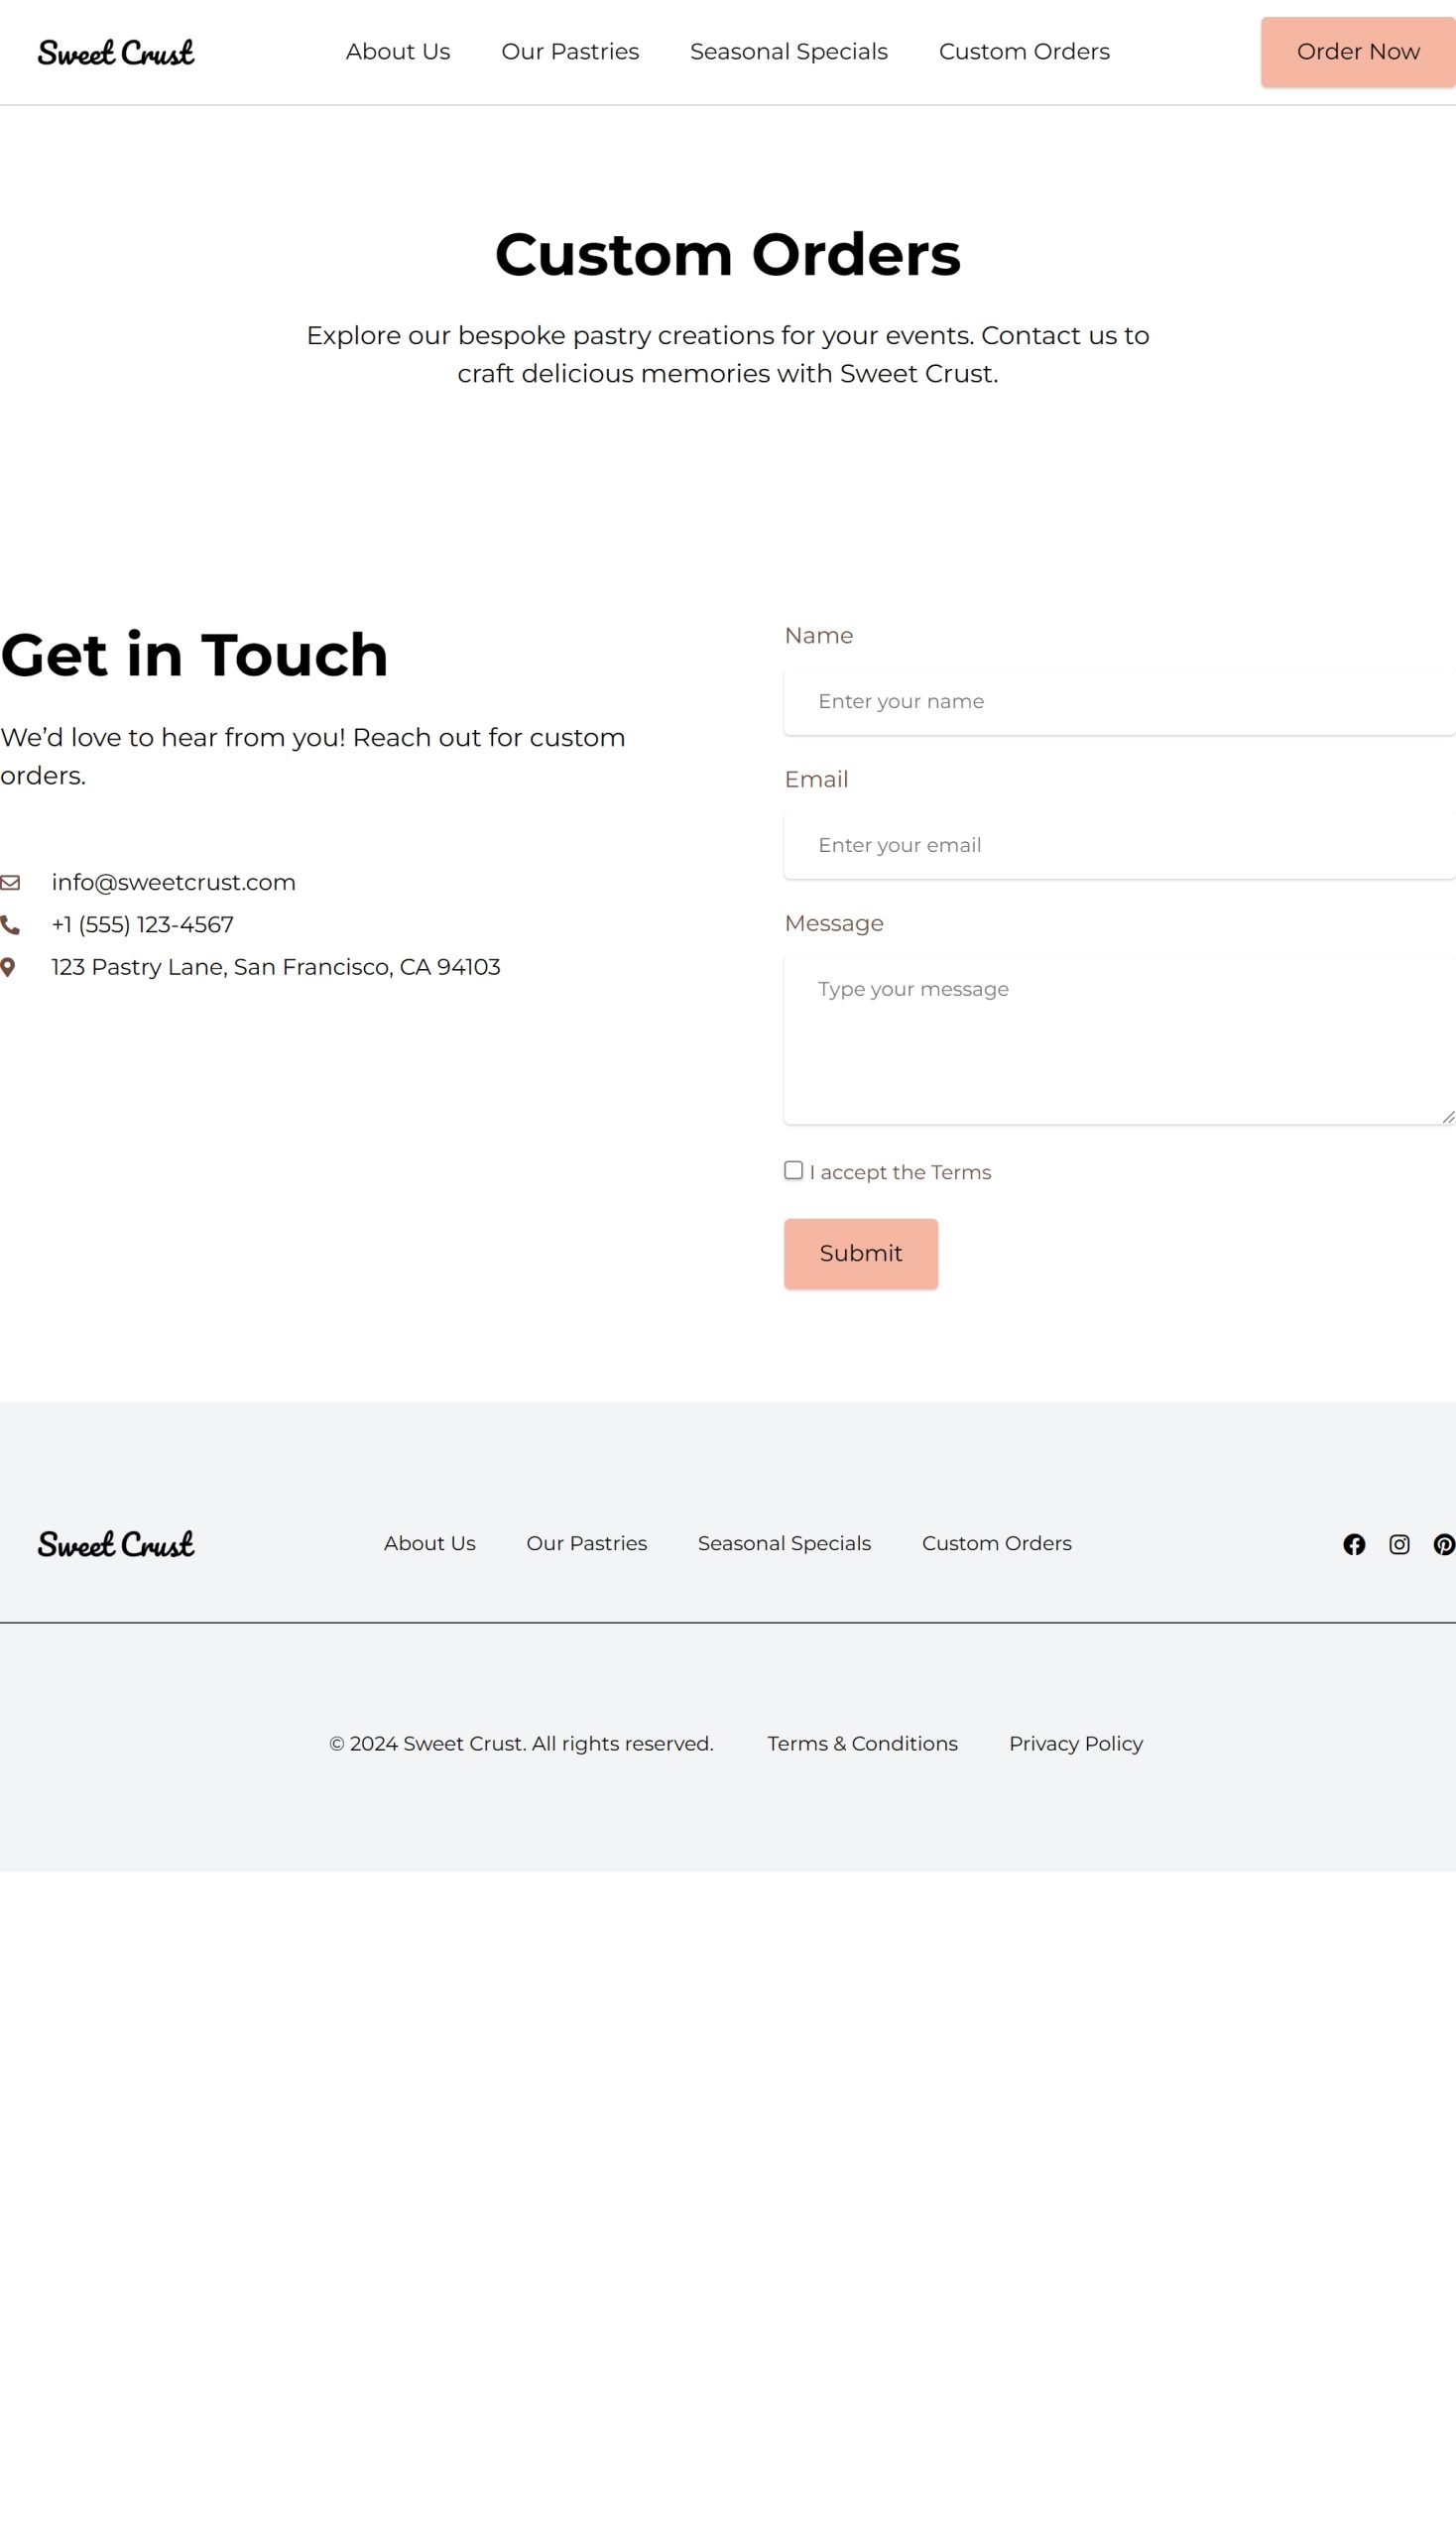Click the Order Now button

point(1358,52)
